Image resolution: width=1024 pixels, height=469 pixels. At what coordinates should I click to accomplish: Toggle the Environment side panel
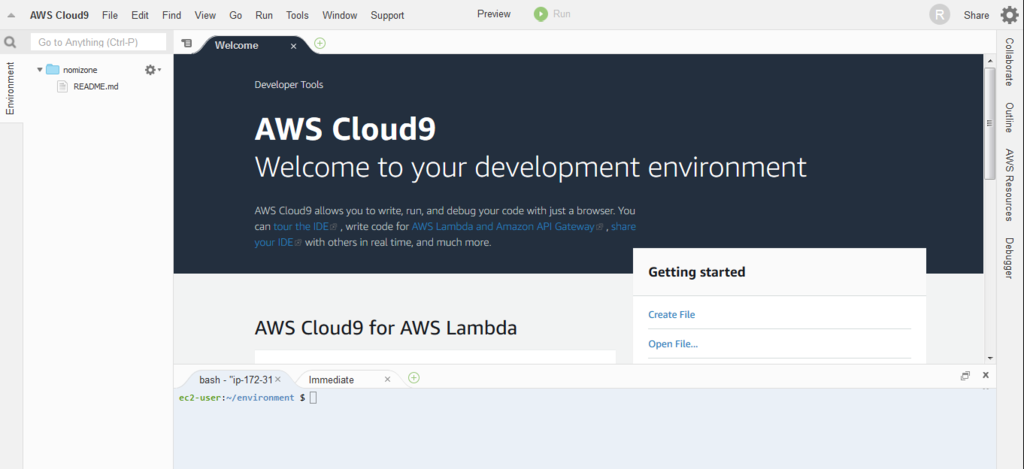(x=10, y=88)
